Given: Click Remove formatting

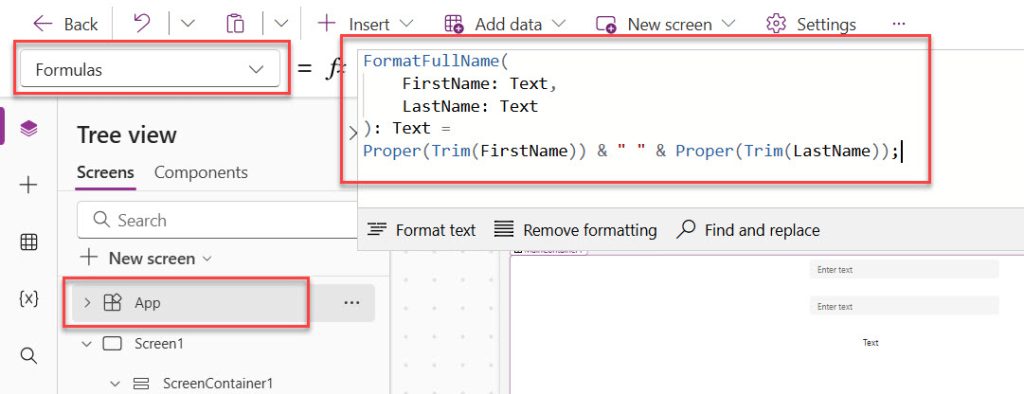Looking at the screenshot, I should coord(575,230).
